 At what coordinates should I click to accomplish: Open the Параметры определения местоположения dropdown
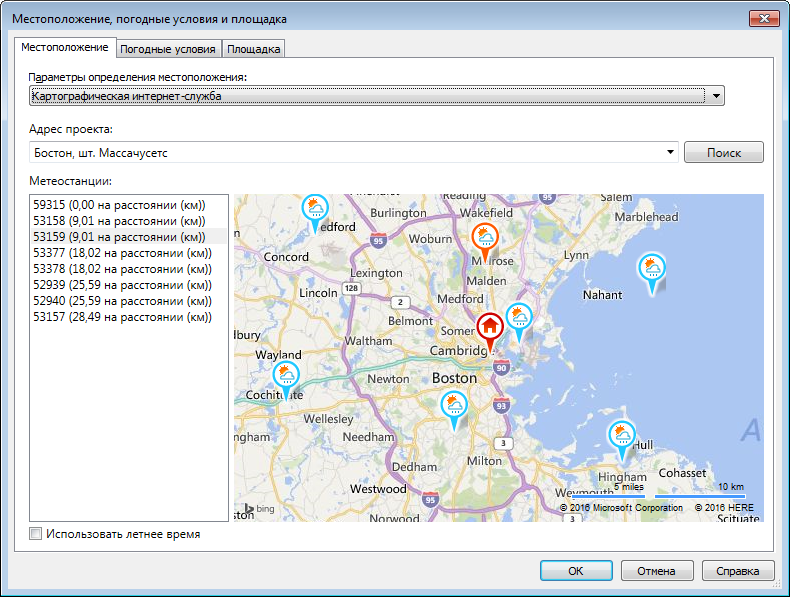click(376, 96)
